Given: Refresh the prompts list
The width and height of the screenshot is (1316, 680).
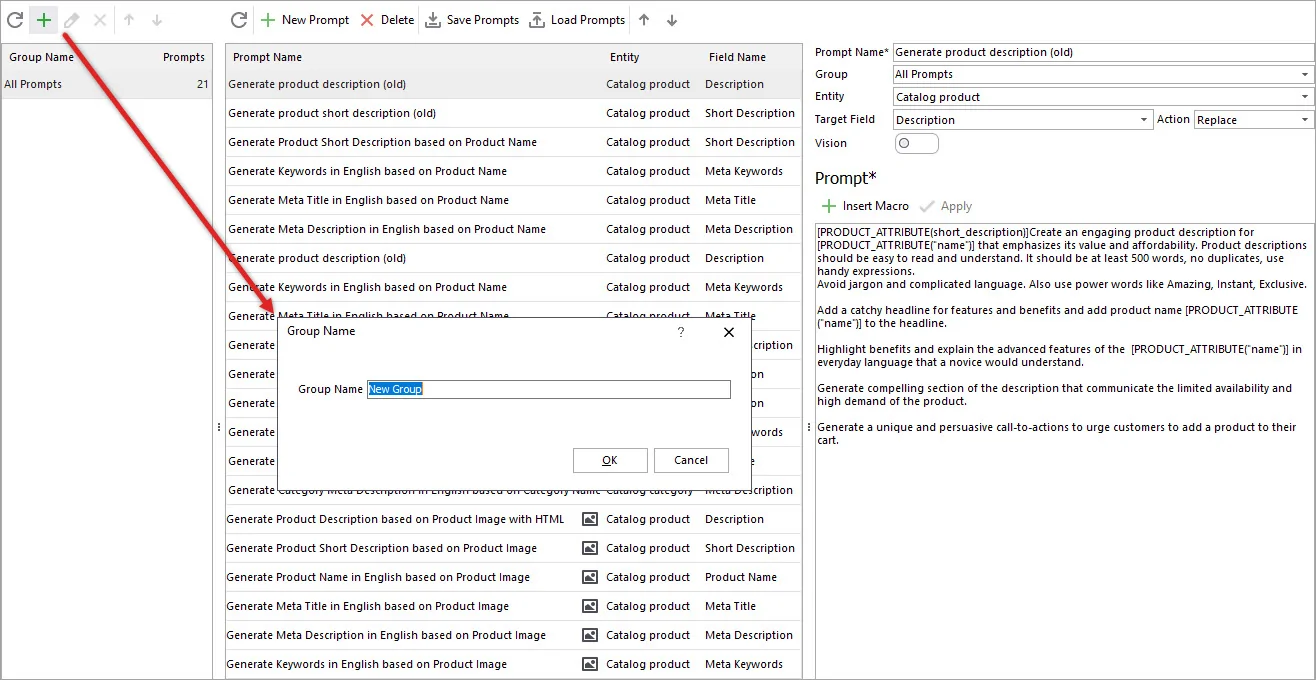Looking at the screenshot, I should click(238, 20).
